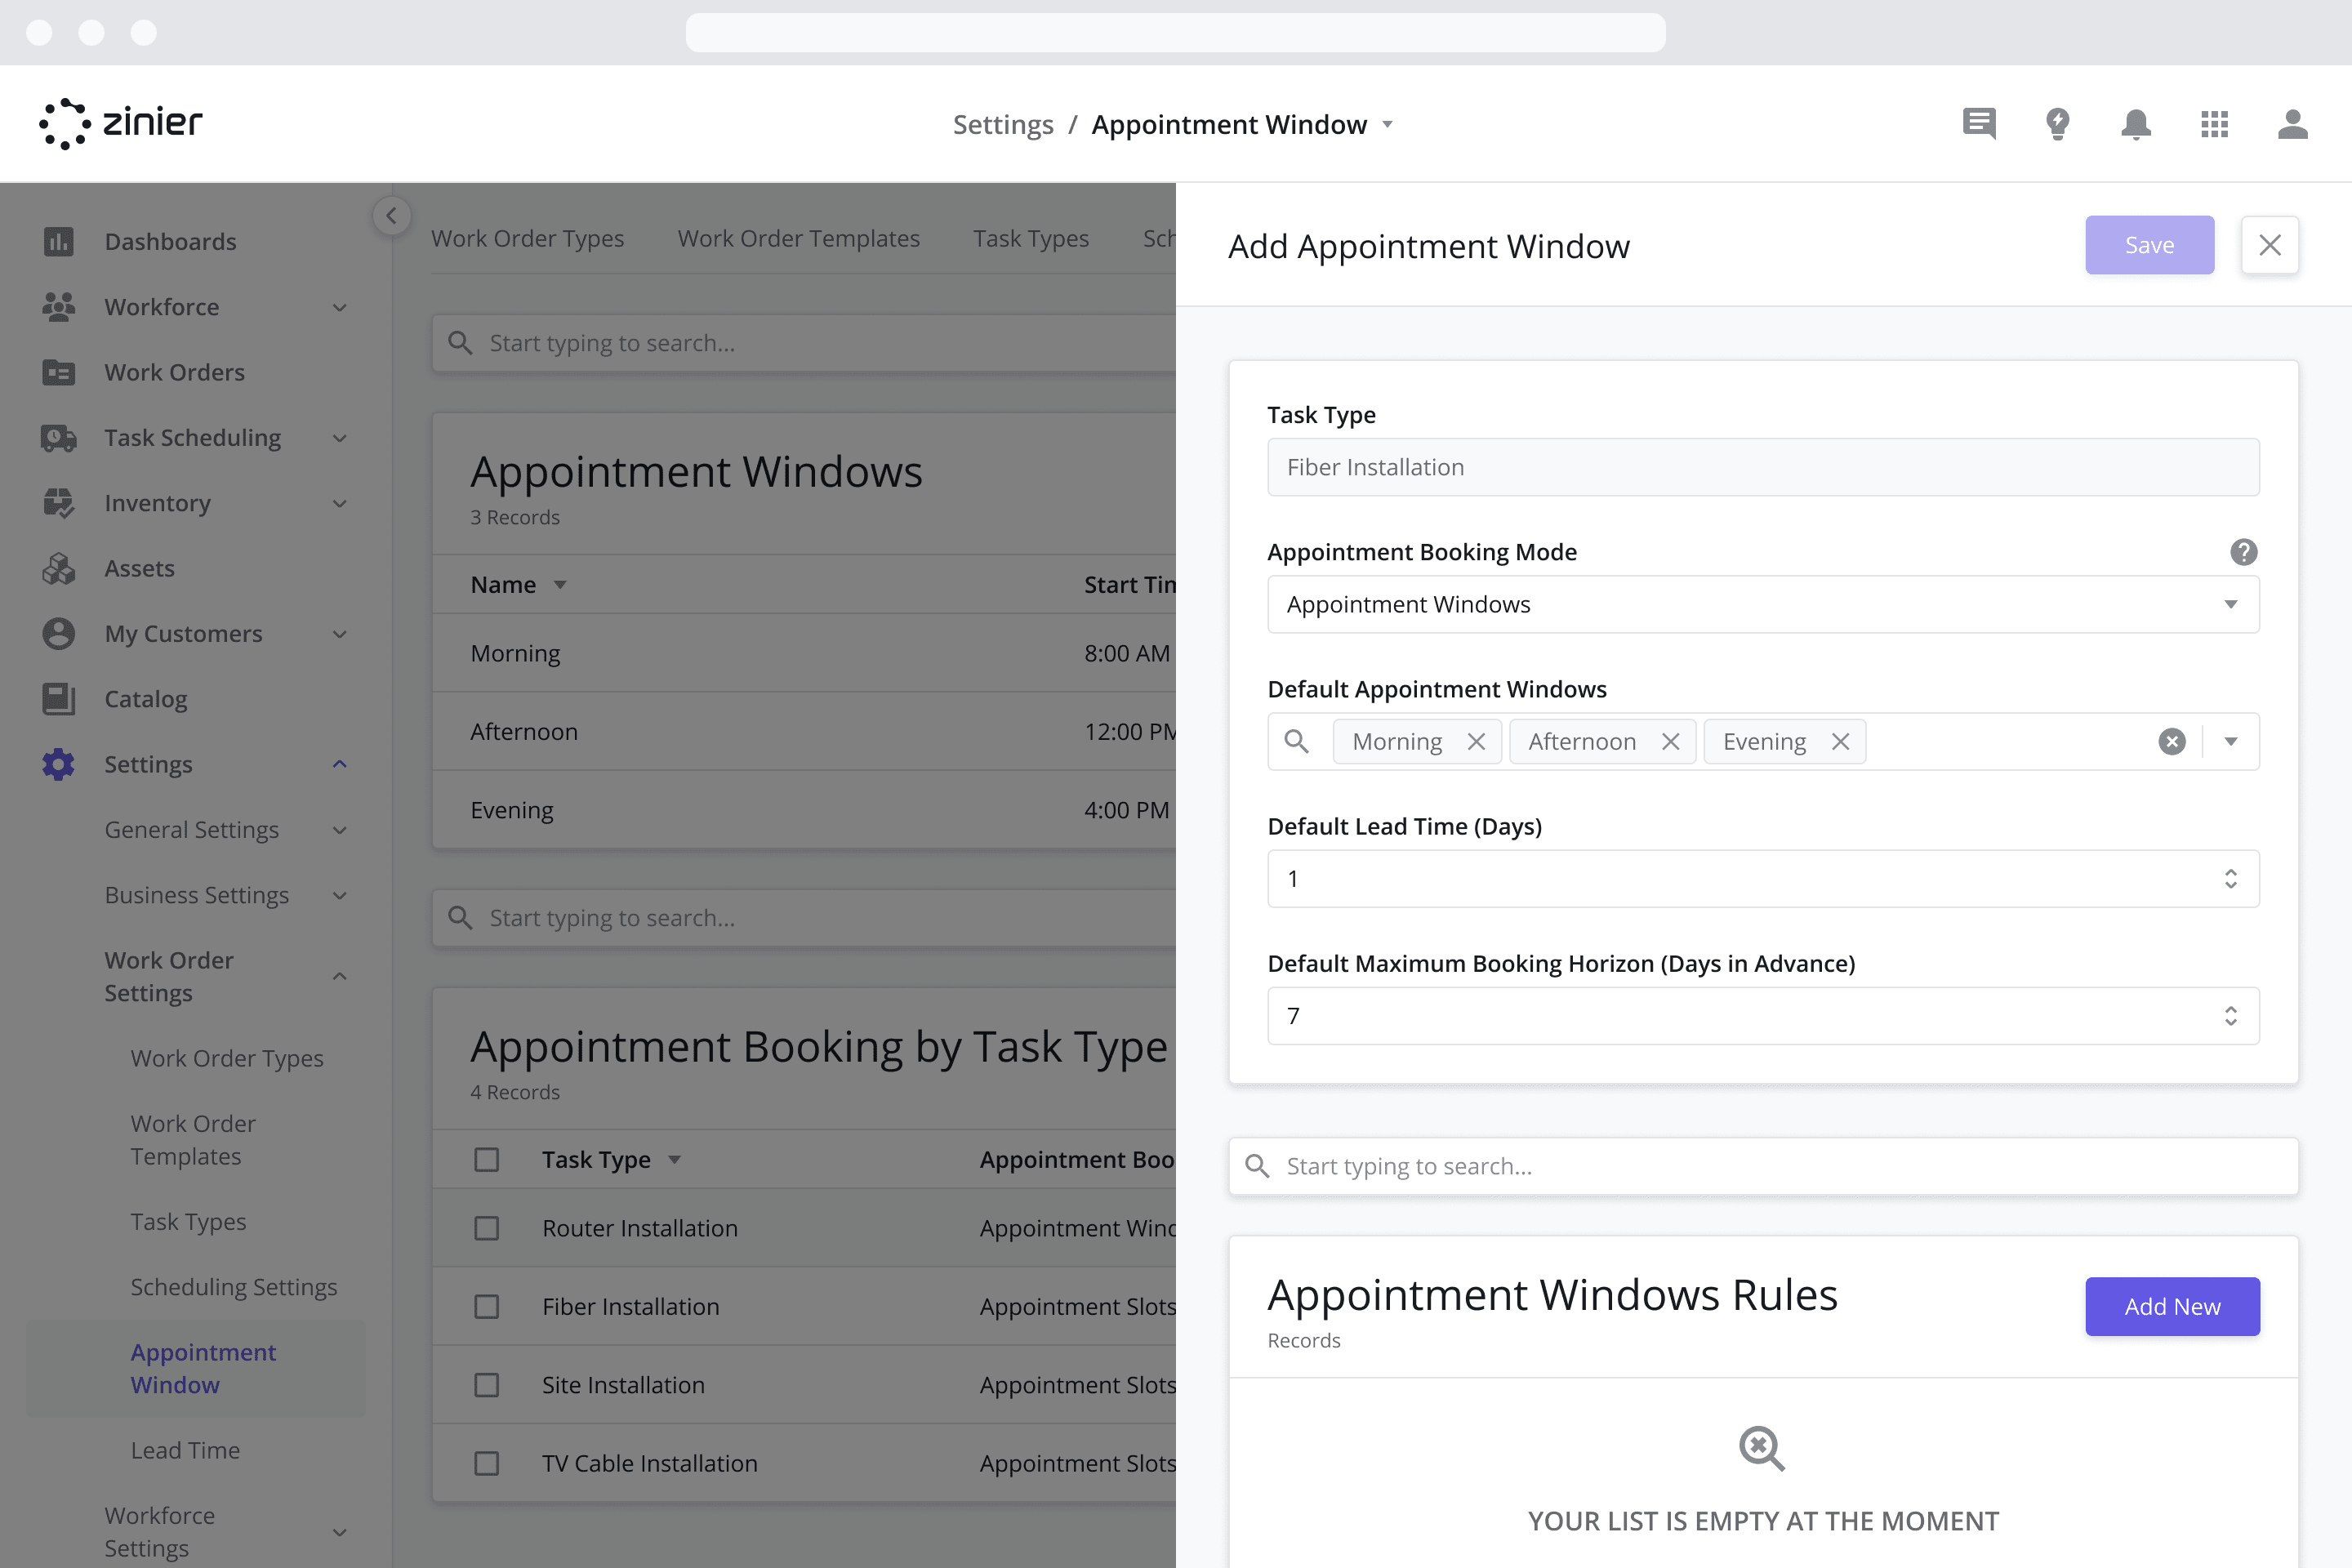Collapse the sidebar with the arrow button
The image size is (2352, 1568).
[x=391, y=216]
